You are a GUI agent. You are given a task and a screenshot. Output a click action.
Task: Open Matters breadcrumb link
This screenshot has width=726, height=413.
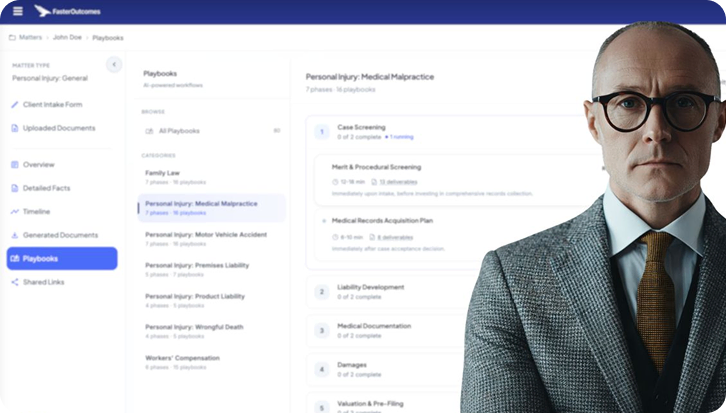pyautogui.click(x=30, y=38)
